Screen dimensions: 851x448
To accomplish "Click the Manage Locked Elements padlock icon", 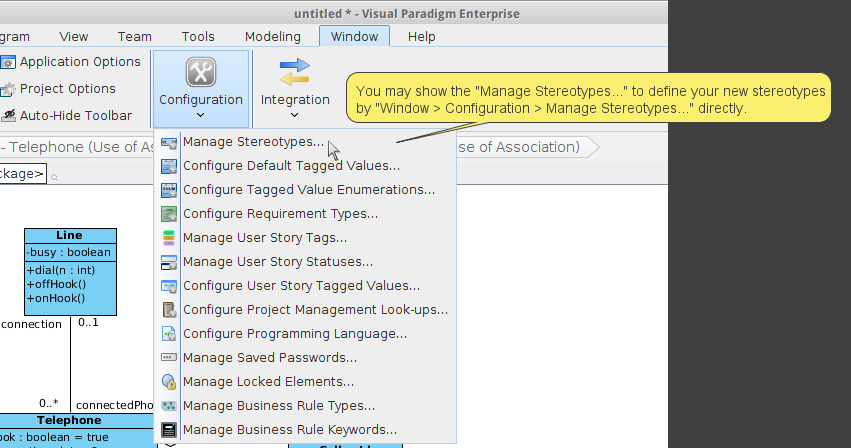I will [x=169, y=382].
